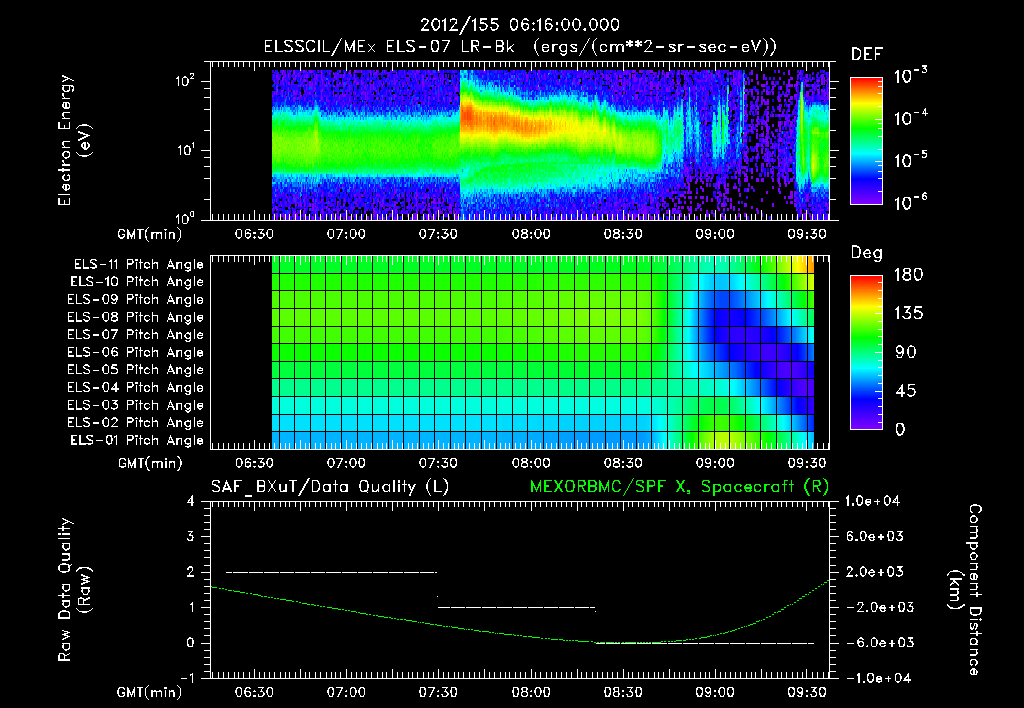Viewport: 1024px width, 708px height.
Task: Click GMT(min) label under the spectrogram
Action: 150,234
